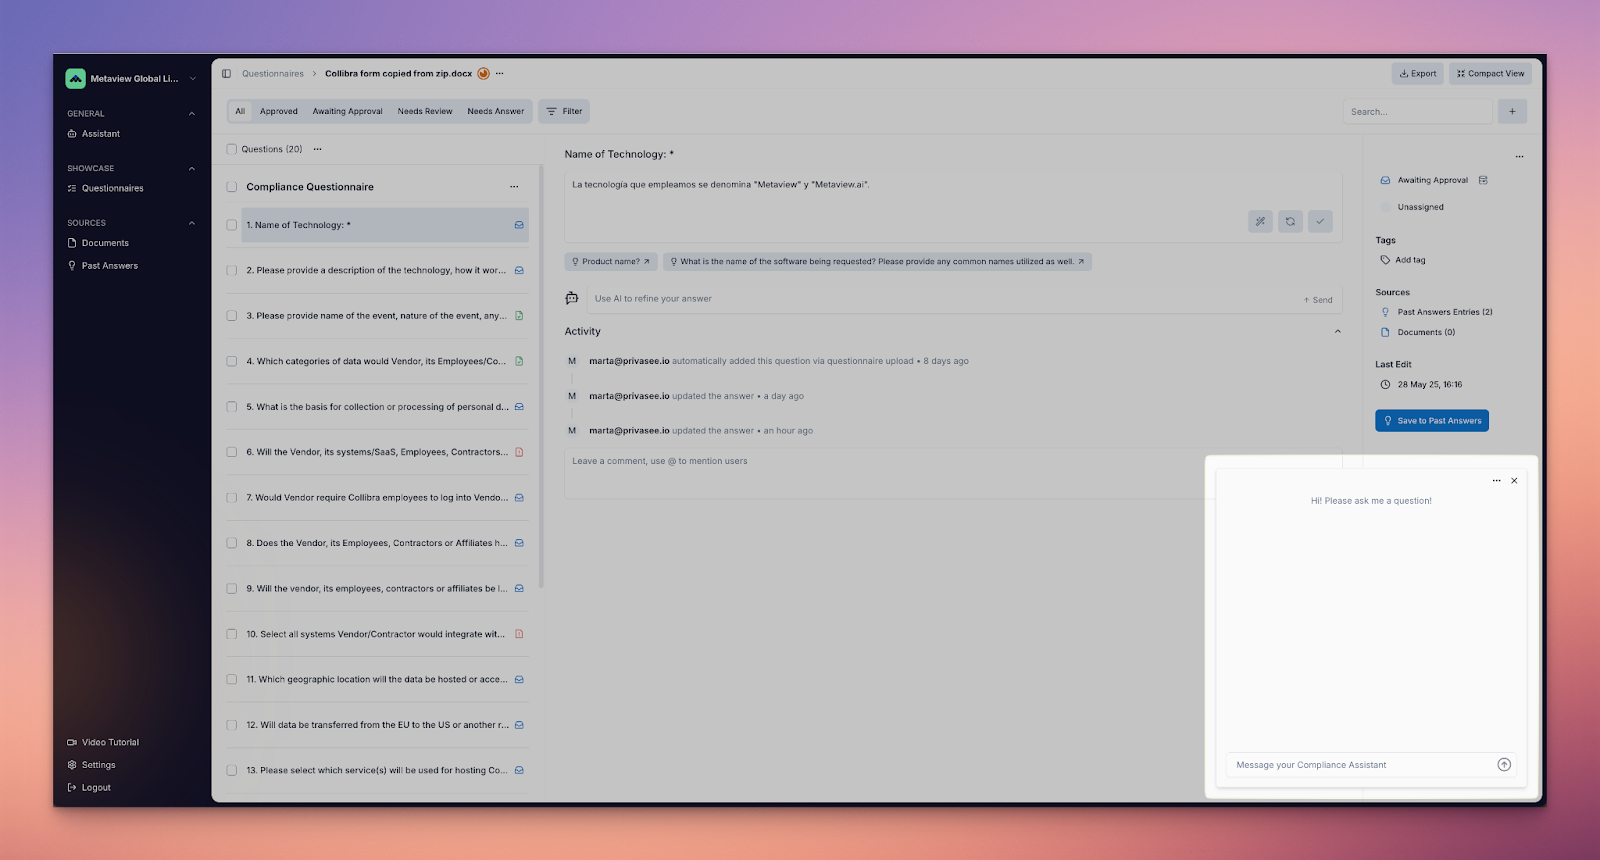This screenshot has width=1600, height=860.
Task: Open the Metaview Global workspace dropdown
Action: pyautogui.click(x=193, y=79)
